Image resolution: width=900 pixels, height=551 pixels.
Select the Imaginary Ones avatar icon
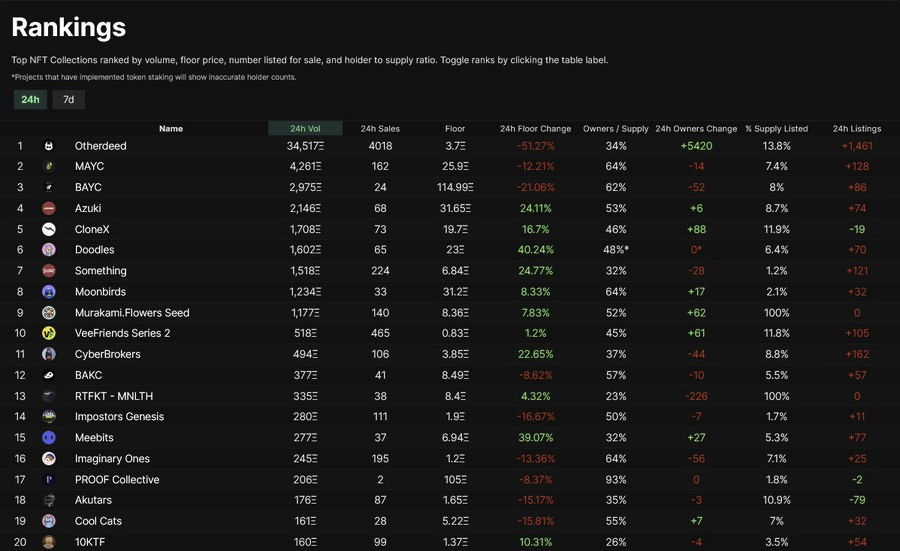(x=49, y=459)
